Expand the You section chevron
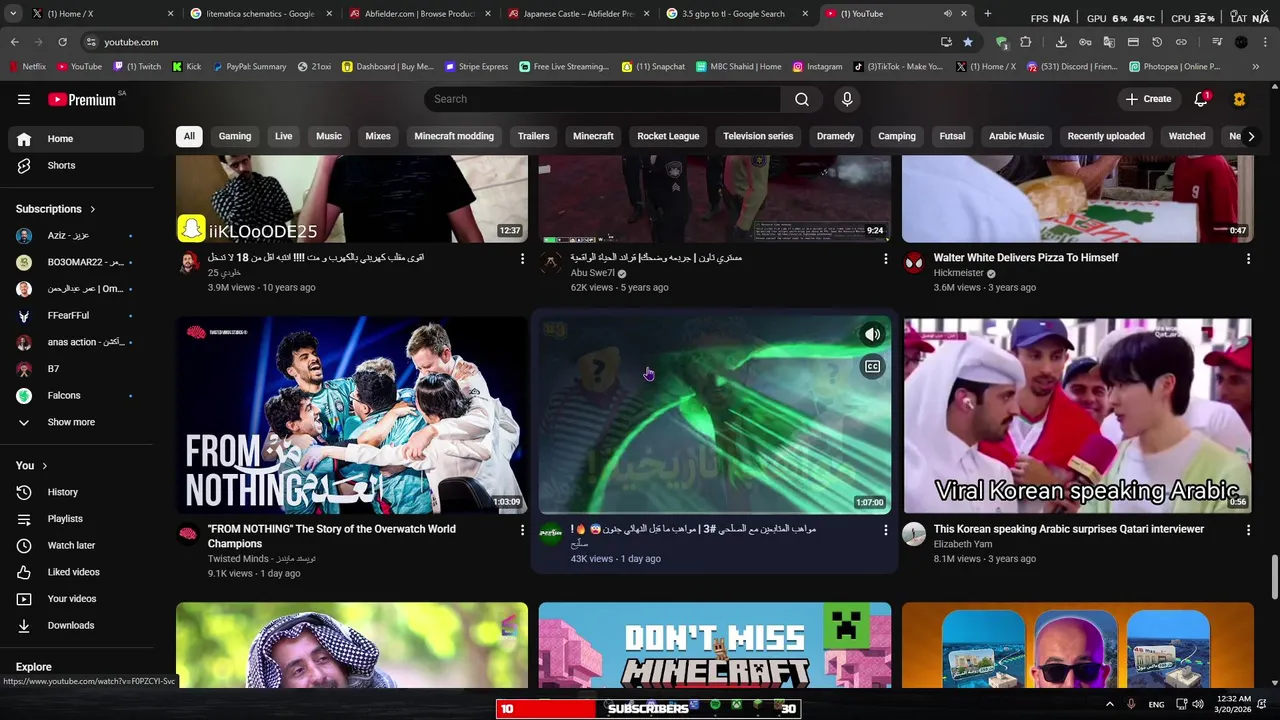This screenshot has width=1280, height=720. click(44, 466)
